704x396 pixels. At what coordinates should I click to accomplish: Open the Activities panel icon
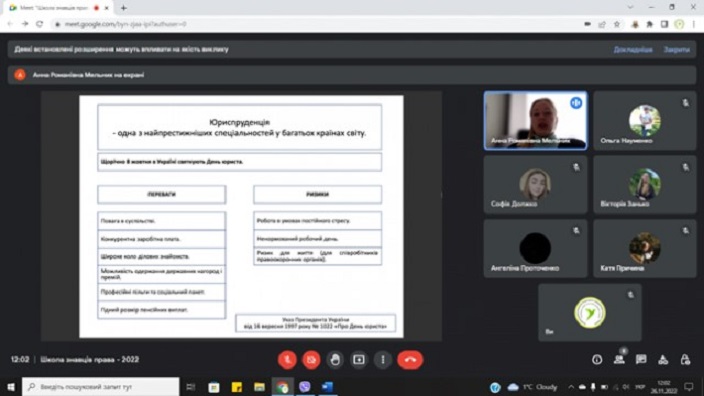tap(663, 360)
